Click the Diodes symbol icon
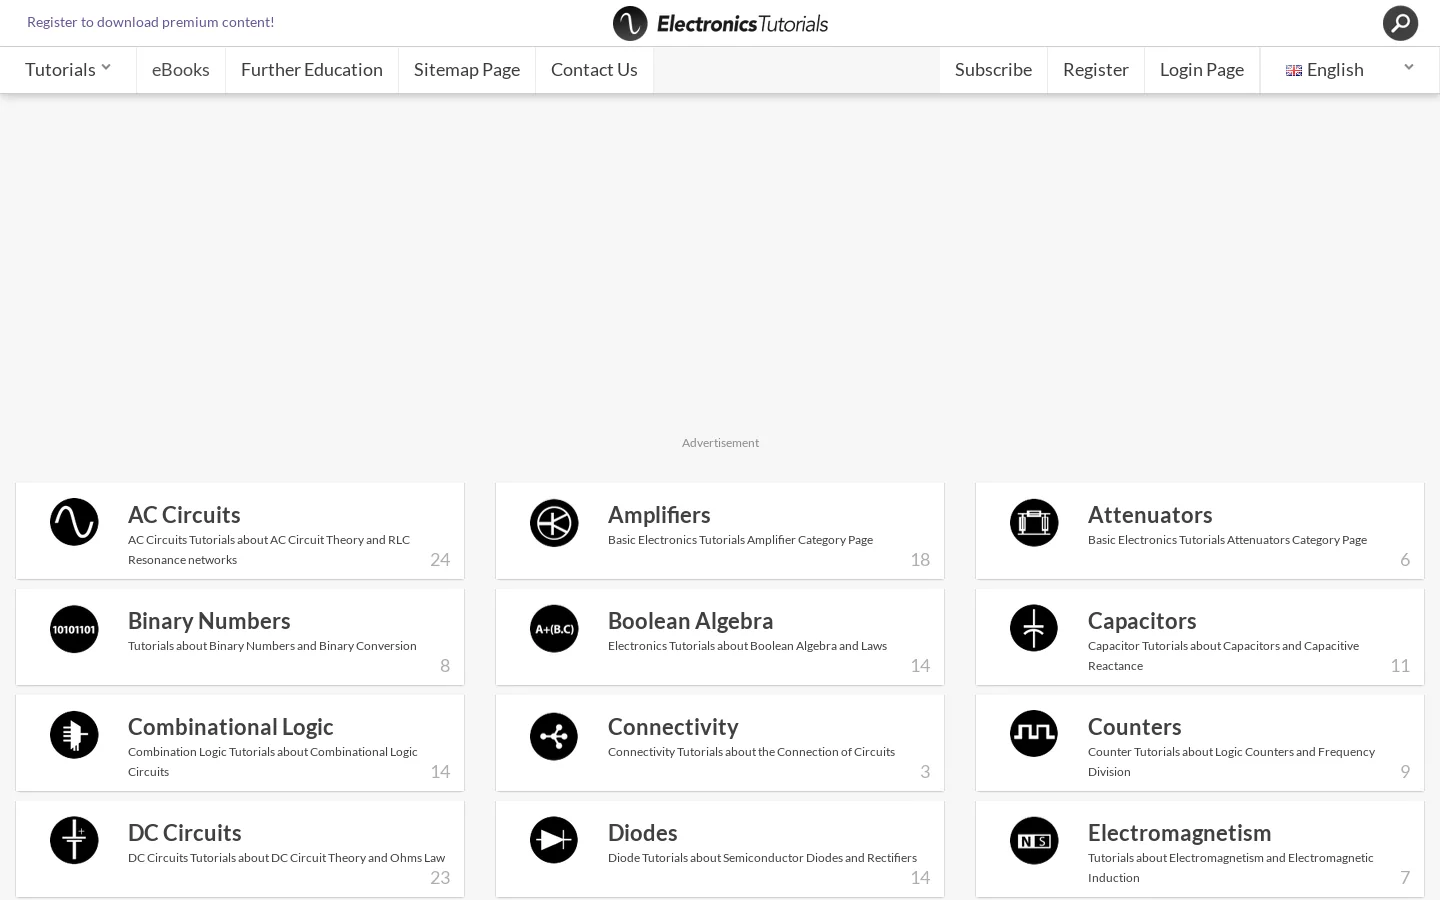This screenshot has width=1440, height=900. [x=554, y=841]
